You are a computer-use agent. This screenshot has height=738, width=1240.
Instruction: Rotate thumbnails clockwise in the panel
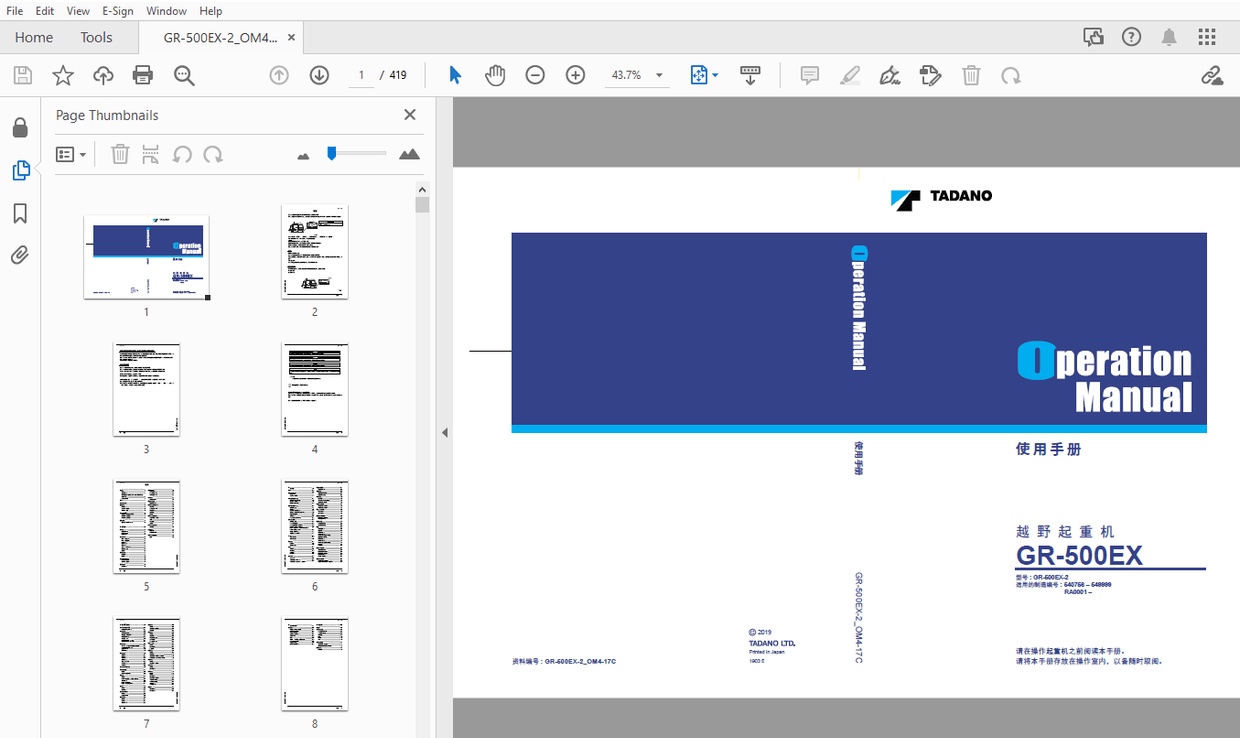coord(213,154)
